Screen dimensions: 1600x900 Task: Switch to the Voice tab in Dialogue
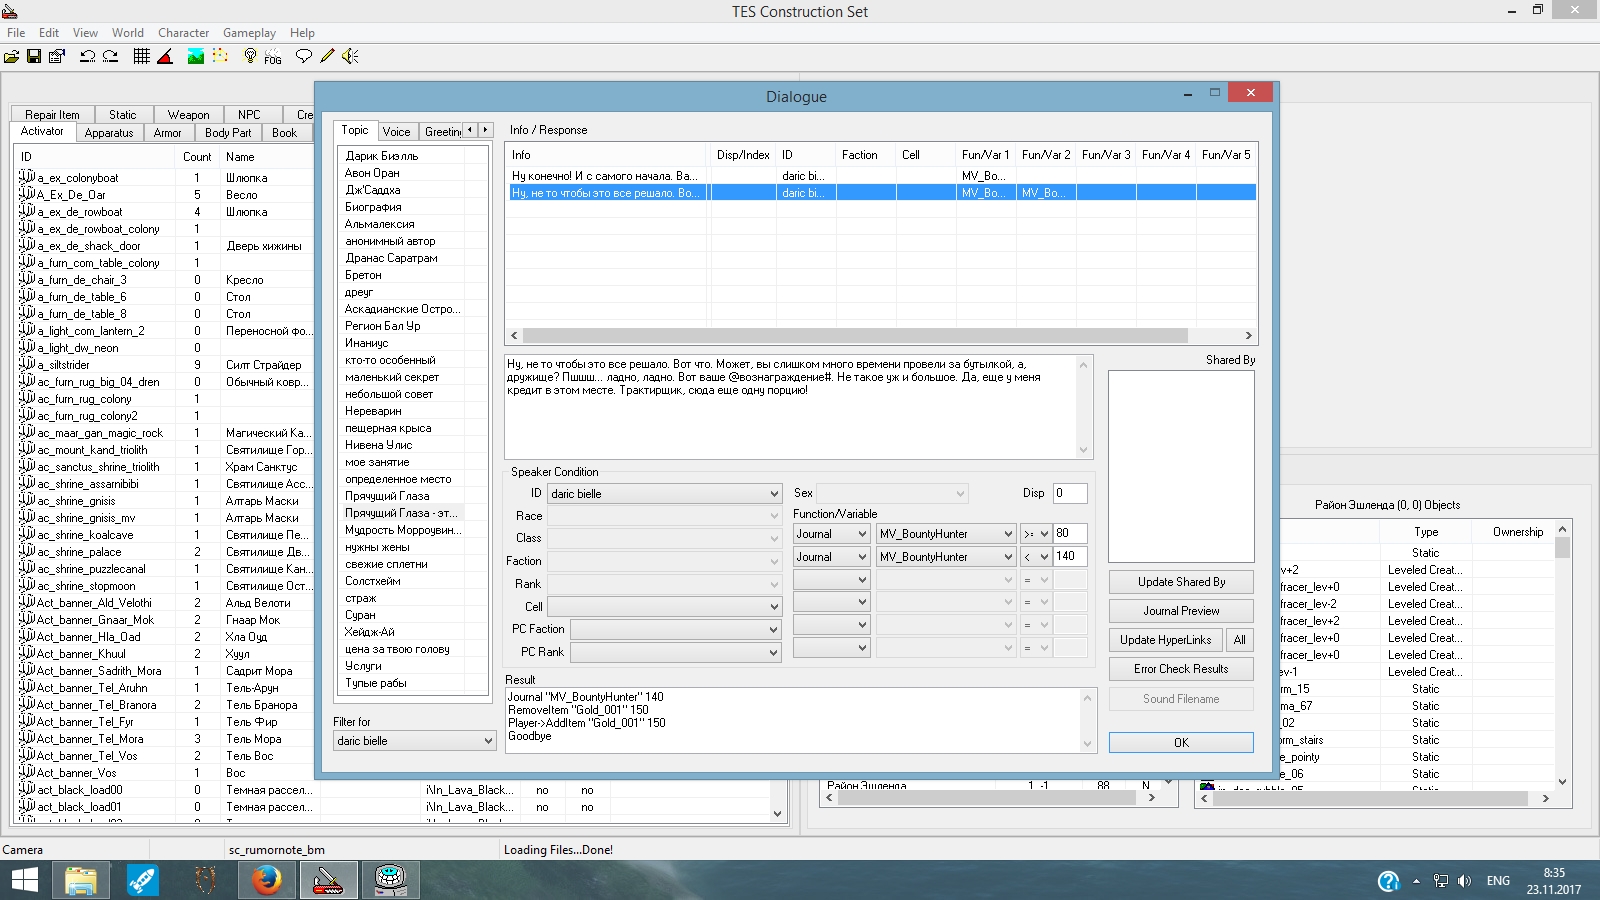click(x=396, y=131)
